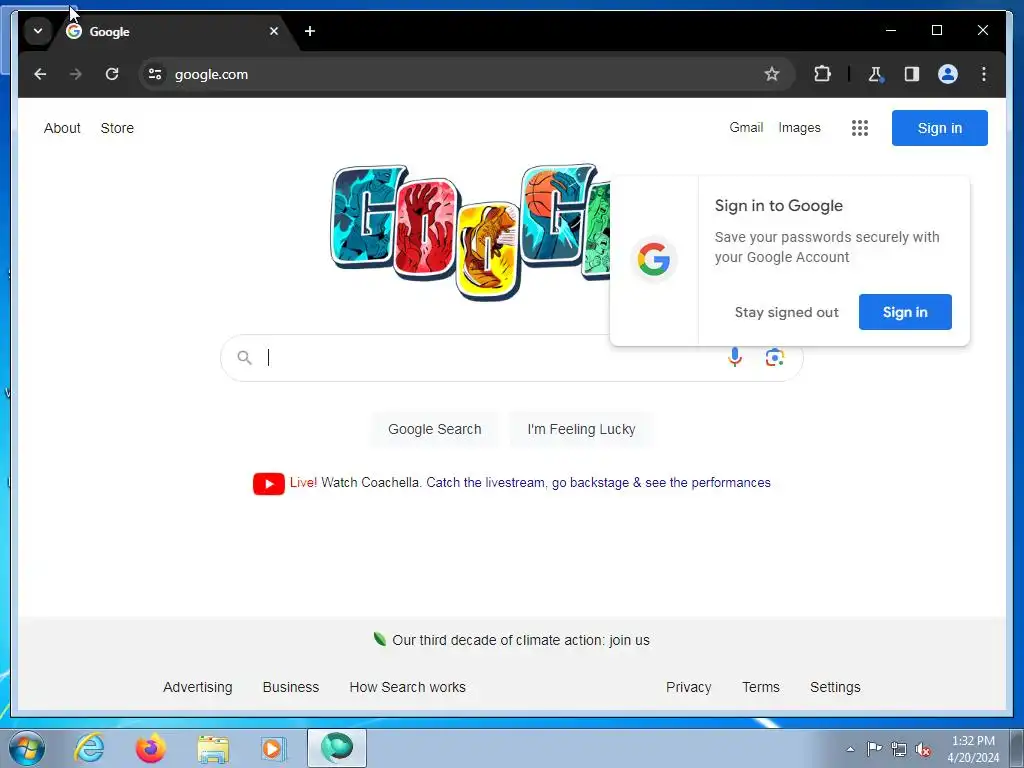Click the Google Search button
Viewport: 1024px width, 768px height.
(x=434, y=429)
